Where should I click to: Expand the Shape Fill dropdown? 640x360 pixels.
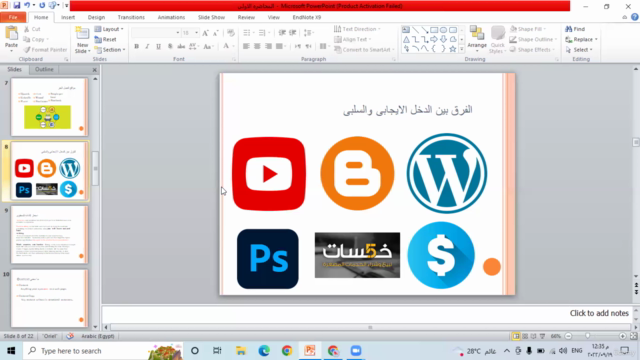[x=528, y=29]
